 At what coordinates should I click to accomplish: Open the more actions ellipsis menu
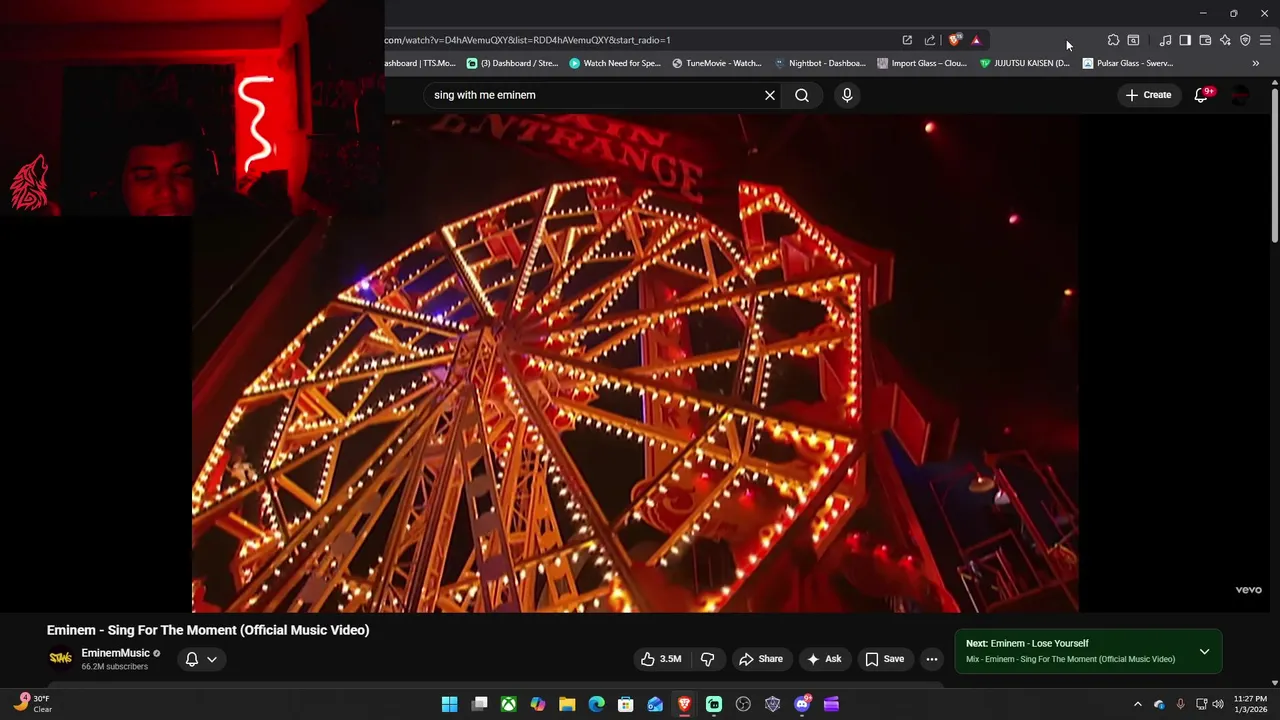932,659
